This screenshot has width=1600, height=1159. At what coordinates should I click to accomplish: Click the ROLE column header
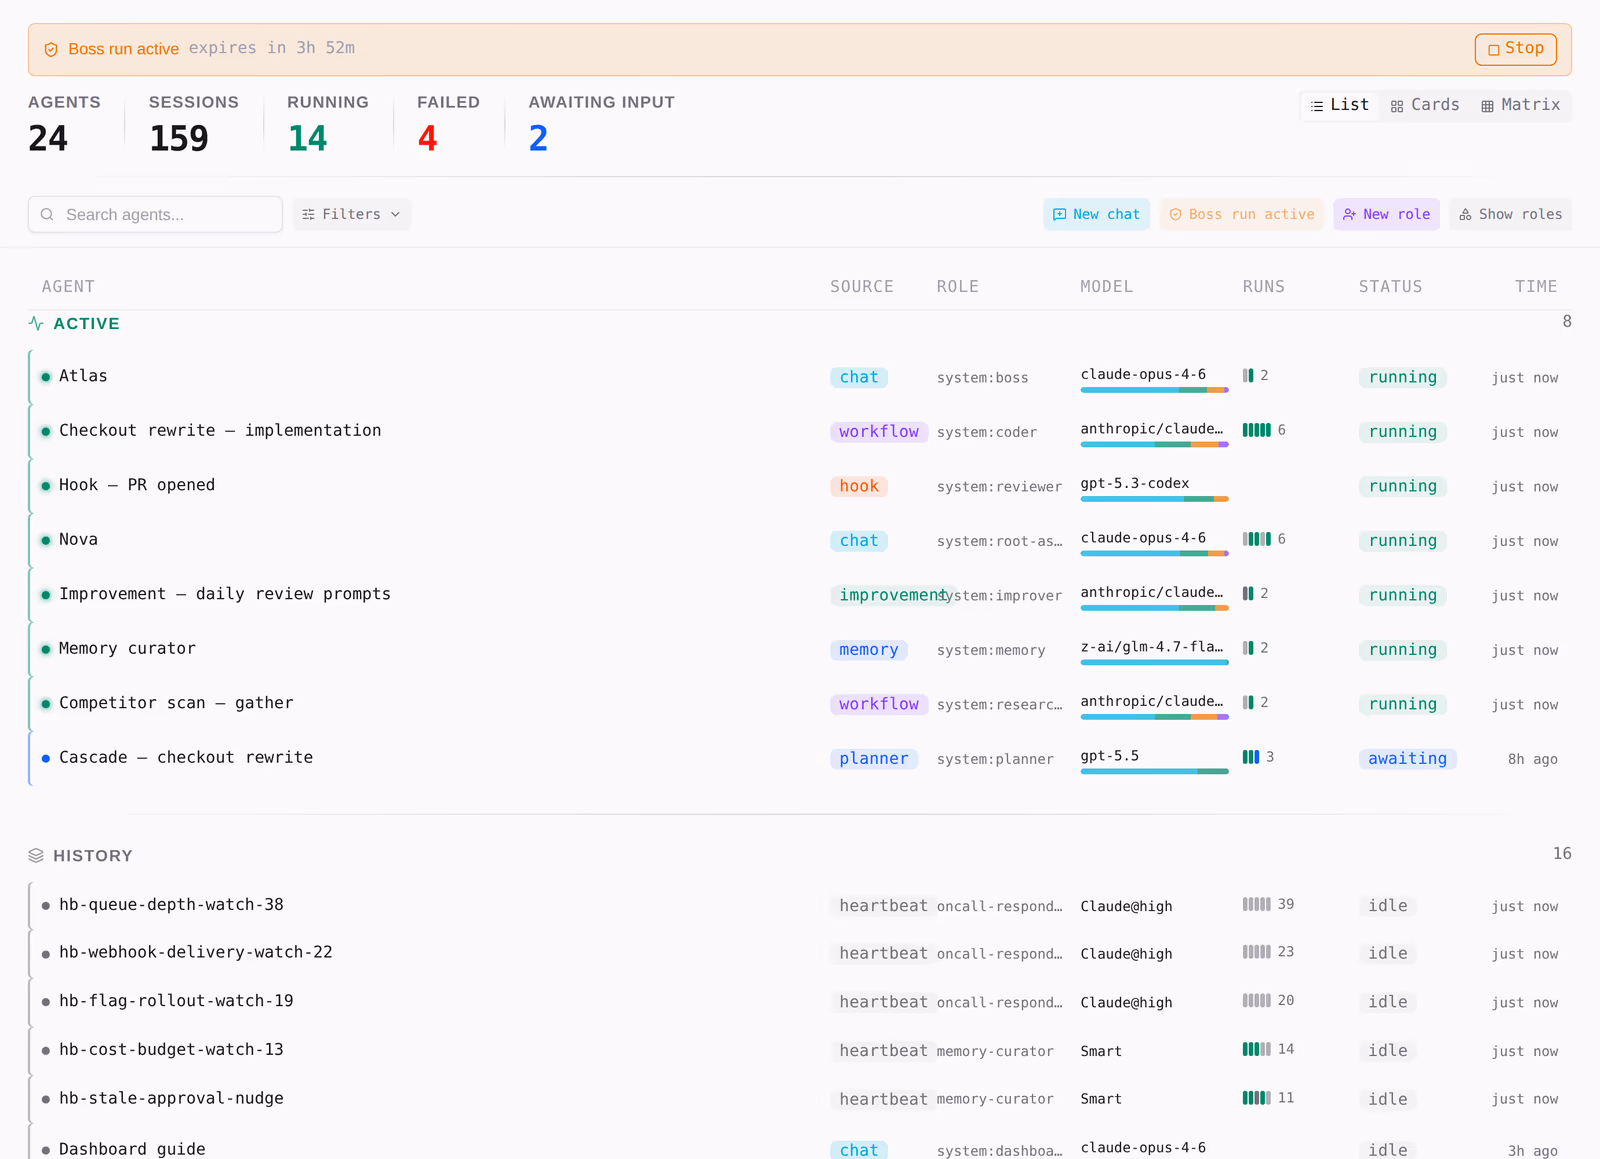(958, 287)
